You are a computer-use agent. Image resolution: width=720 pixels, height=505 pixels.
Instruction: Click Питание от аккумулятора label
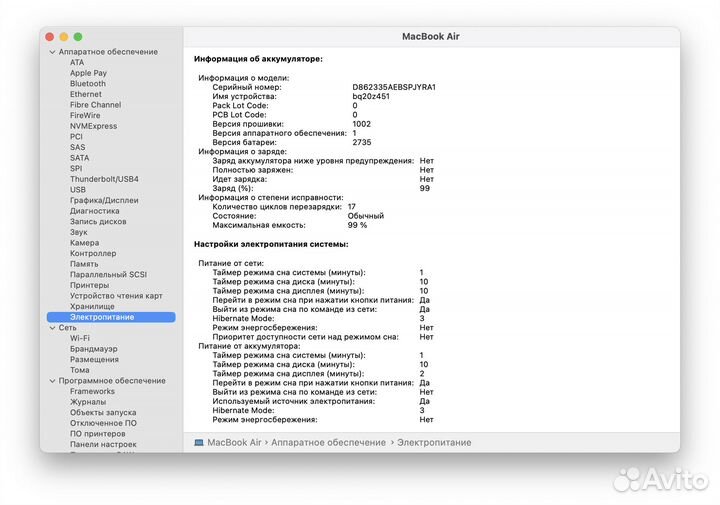click(249, 346)
